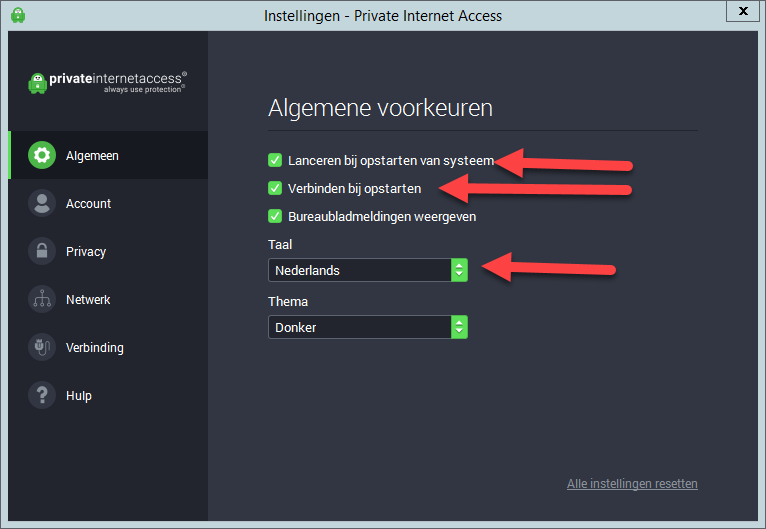The height and width of the screenshot is (529, 766).
Task: Click the Account person icon
Action: (42, 204)
